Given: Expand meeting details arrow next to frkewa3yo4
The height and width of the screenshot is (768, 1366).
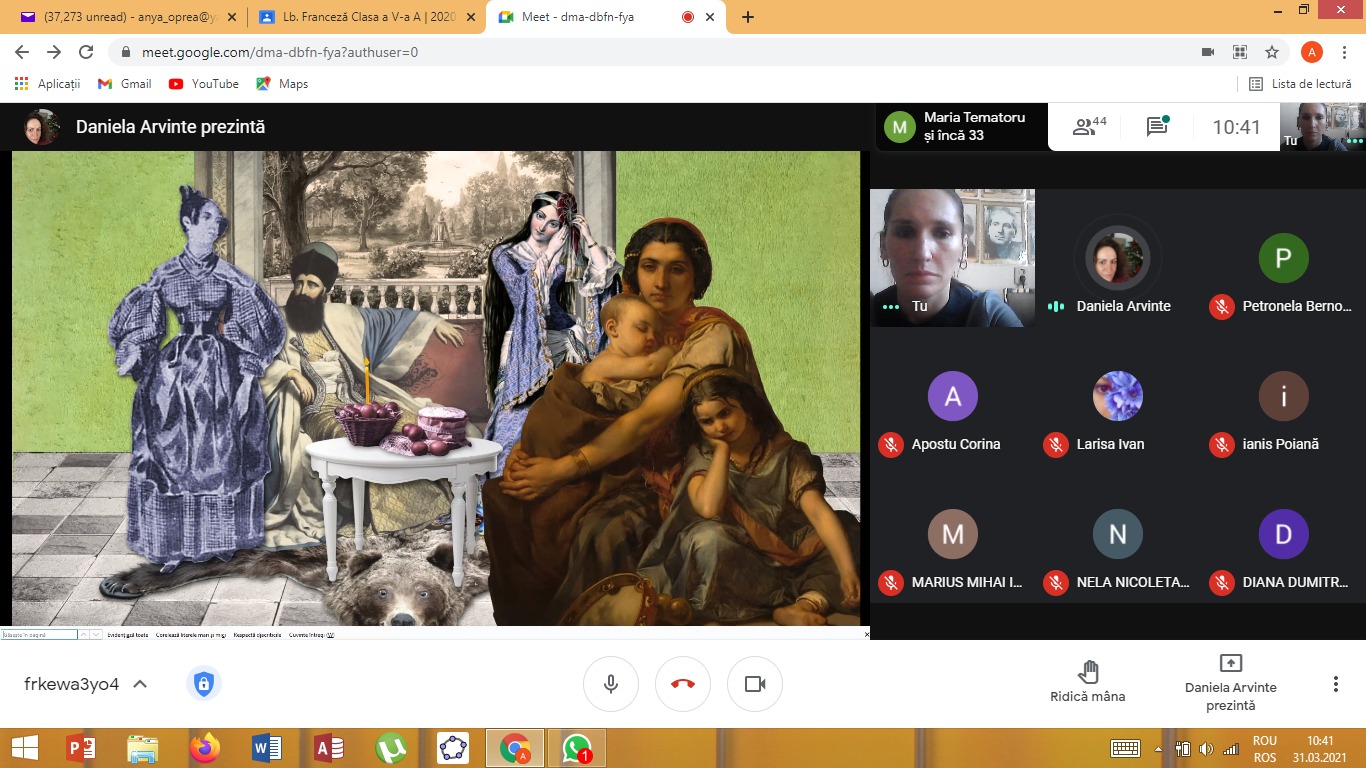Looking at the screenshot, I should point(140,684).
